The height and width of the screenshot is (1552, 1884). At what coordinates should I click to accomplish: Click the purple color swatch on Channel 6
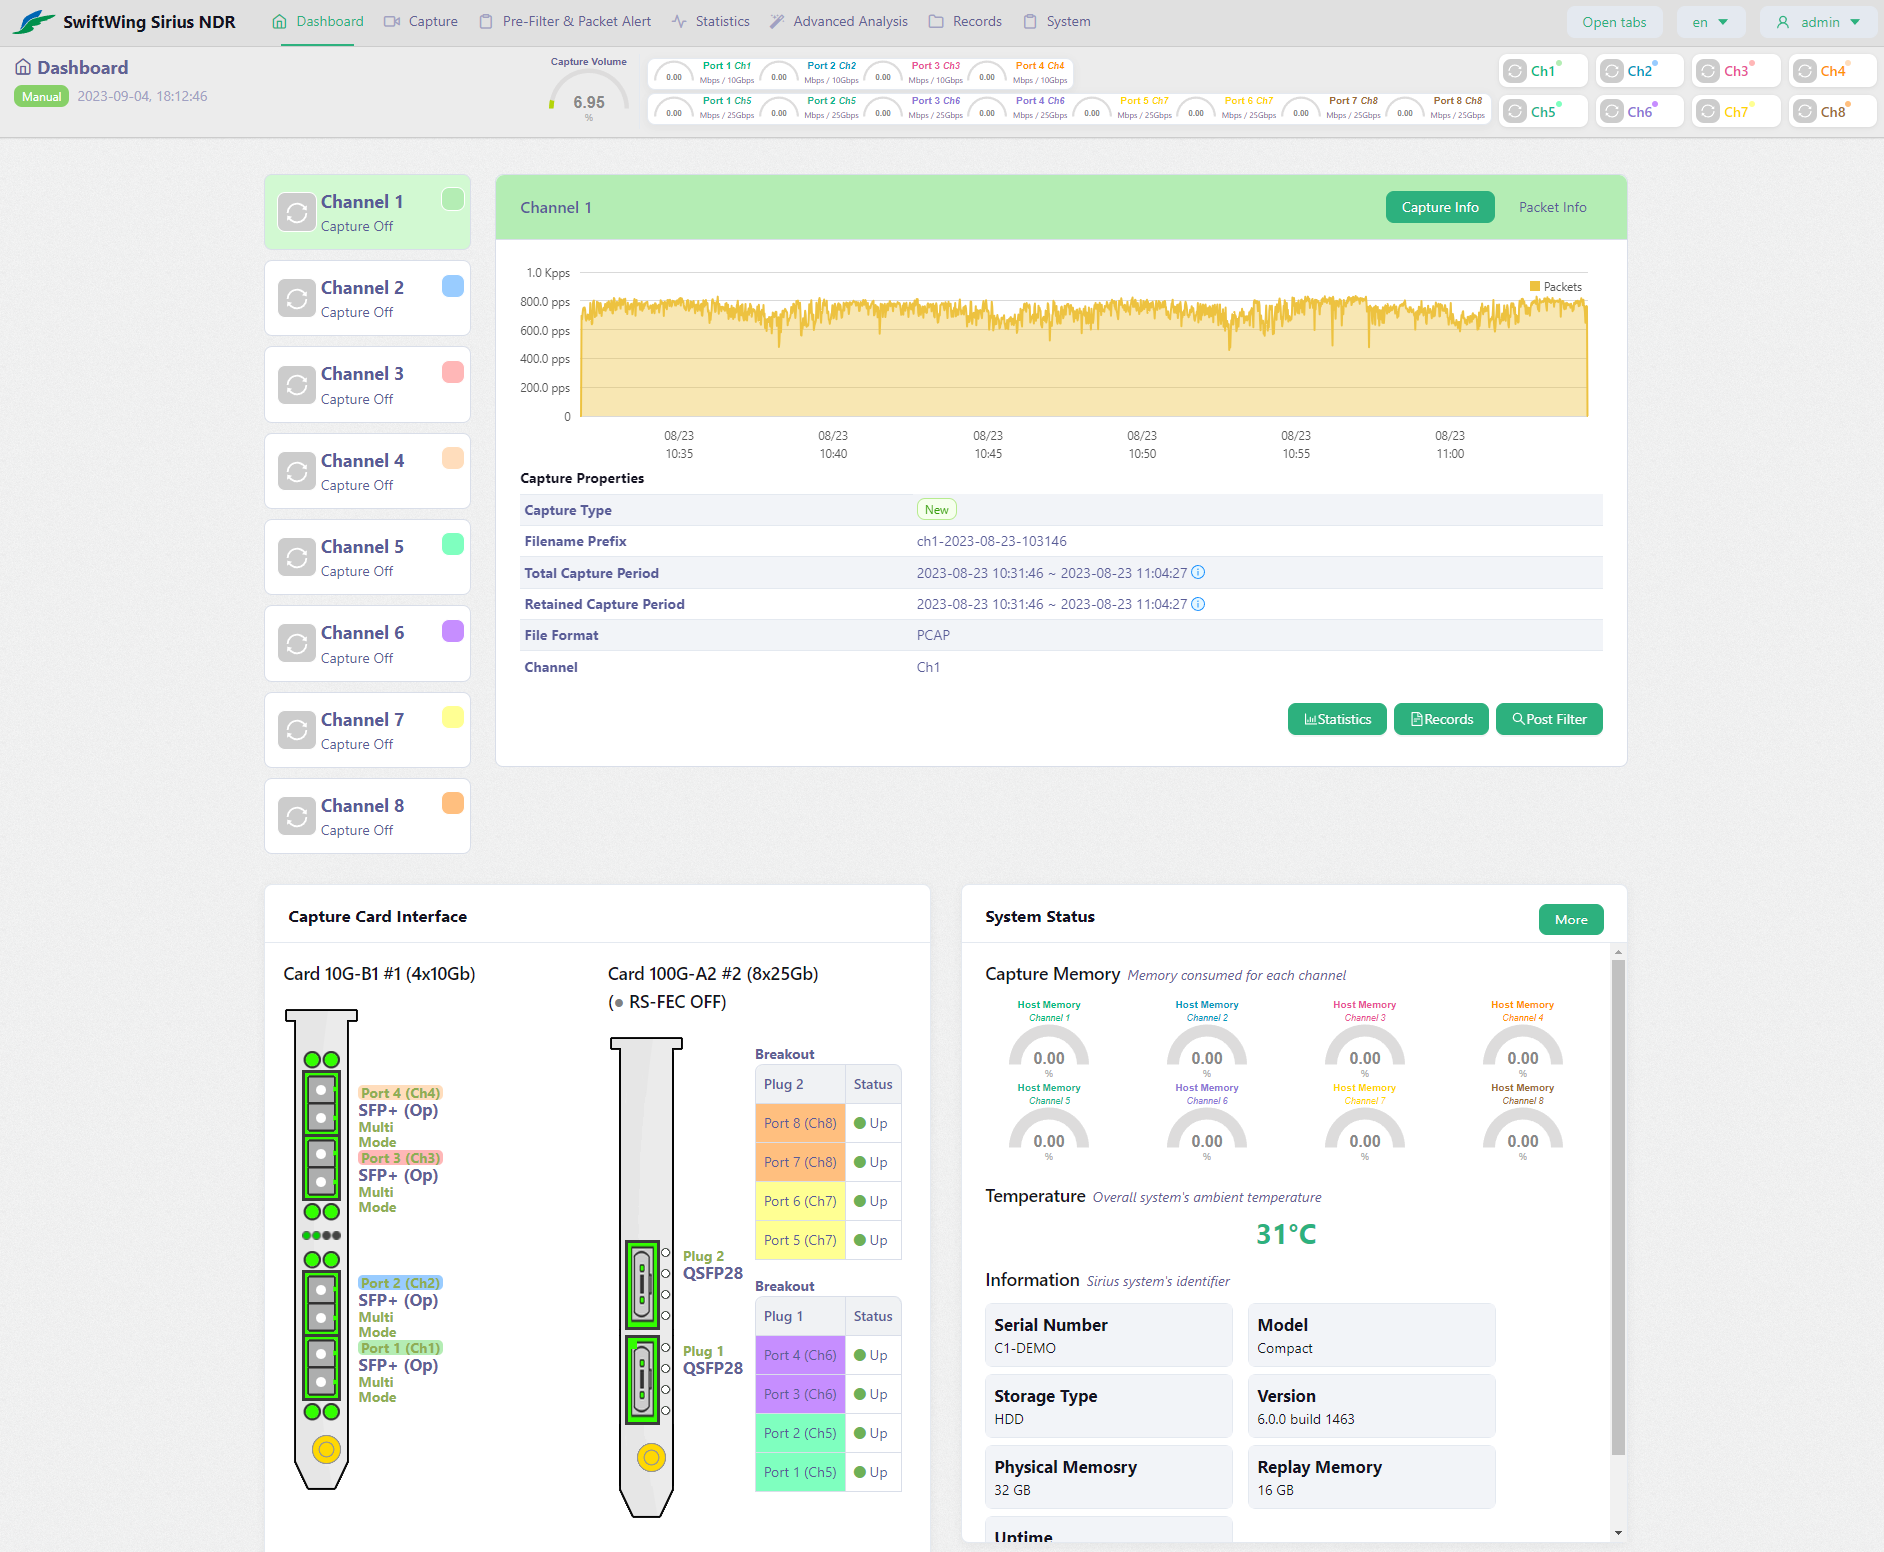(453, 631)
